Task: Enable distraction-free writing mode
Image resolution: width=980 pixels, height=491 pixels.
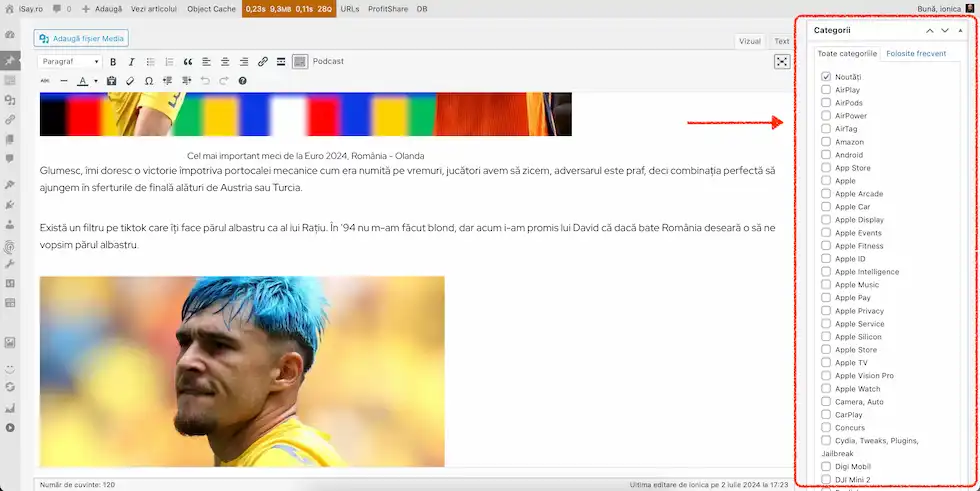Action: click(782, 62)
